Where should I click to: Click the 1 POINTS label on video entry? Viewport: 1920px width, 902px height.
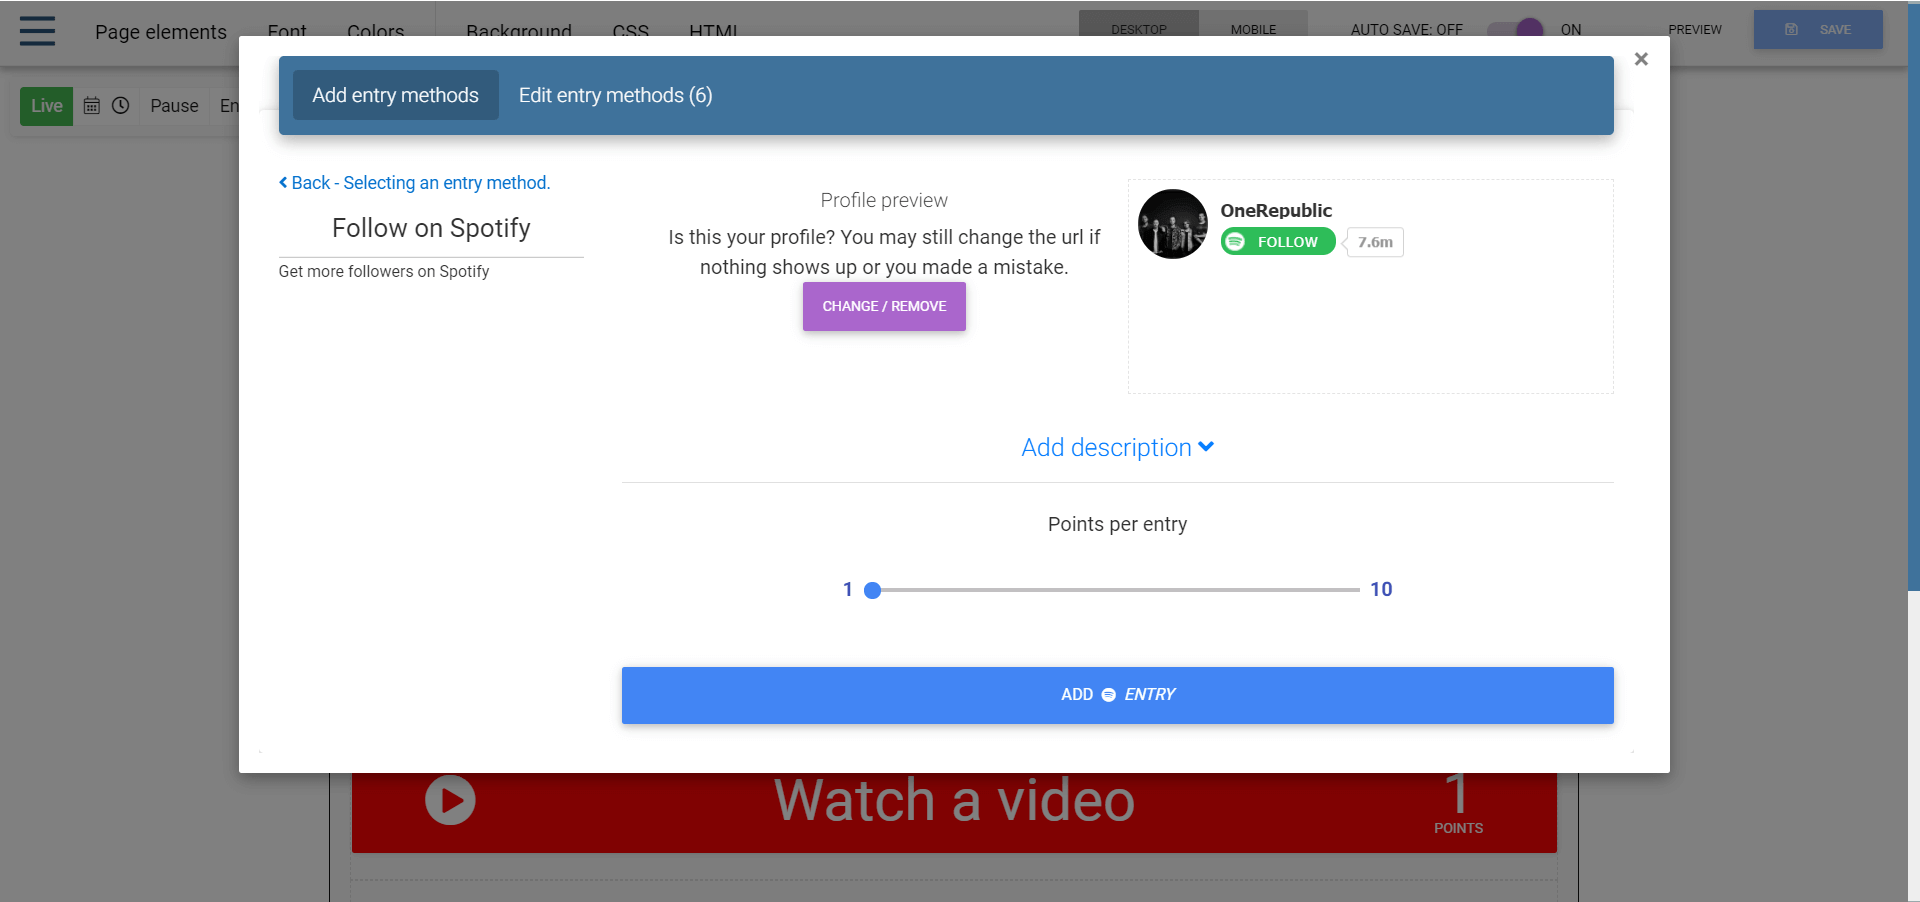tap(1458, 806)
